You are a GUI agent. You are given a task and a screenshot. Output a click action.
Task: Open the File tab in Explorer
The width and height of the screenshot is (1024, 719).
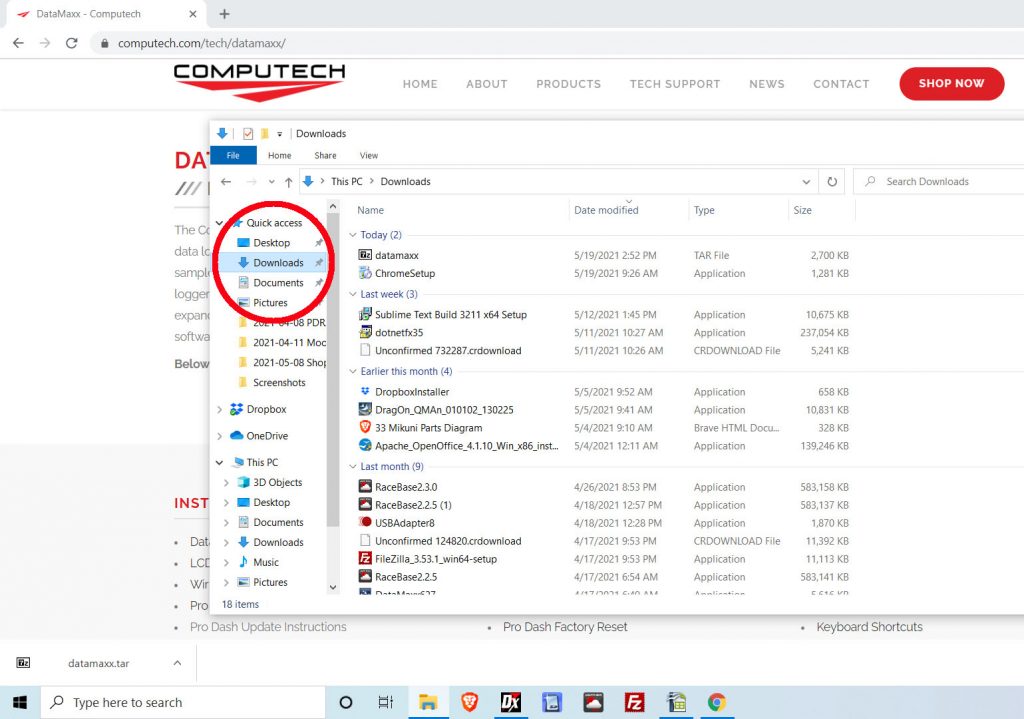point(233,155)
